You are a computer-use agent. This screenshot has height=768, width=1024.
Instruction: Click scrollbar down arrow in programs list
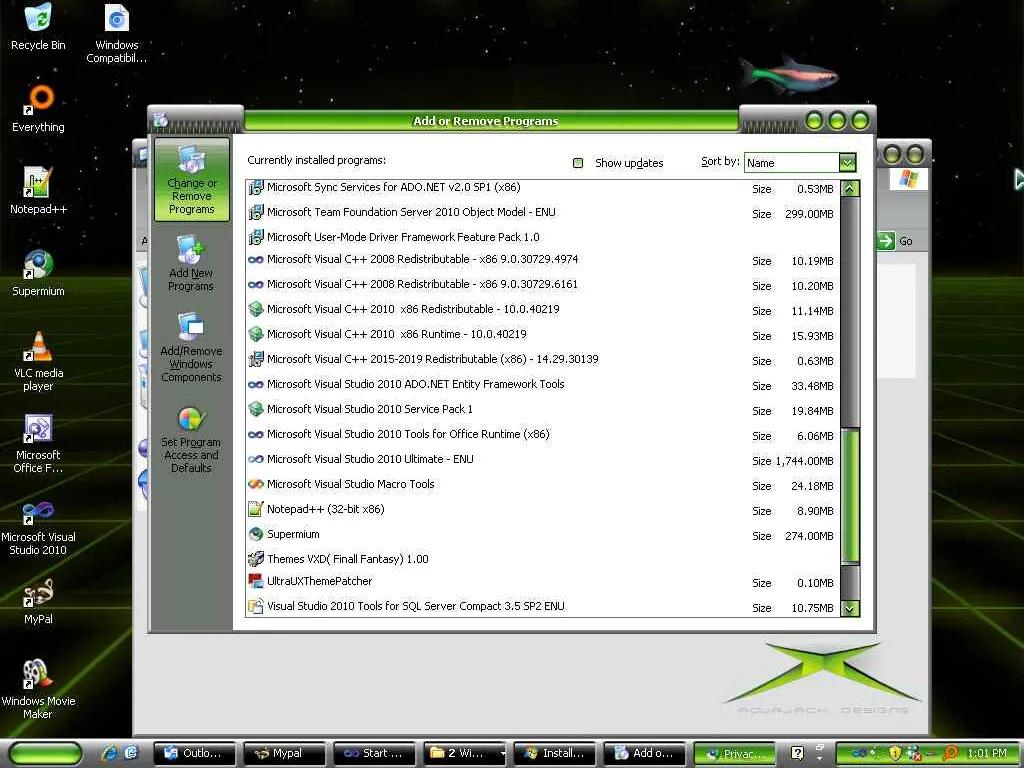tap(850, 608)
